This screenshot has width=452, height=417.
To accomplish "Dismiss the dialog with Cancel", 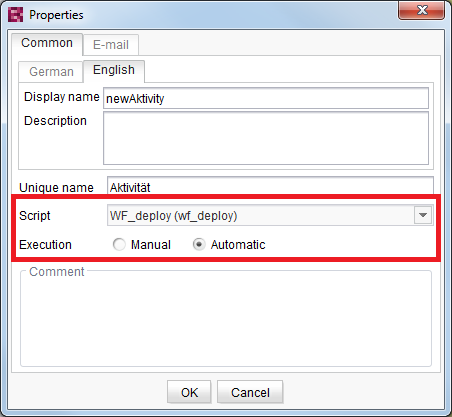I will pyautogui.click(x=250, y=392).
